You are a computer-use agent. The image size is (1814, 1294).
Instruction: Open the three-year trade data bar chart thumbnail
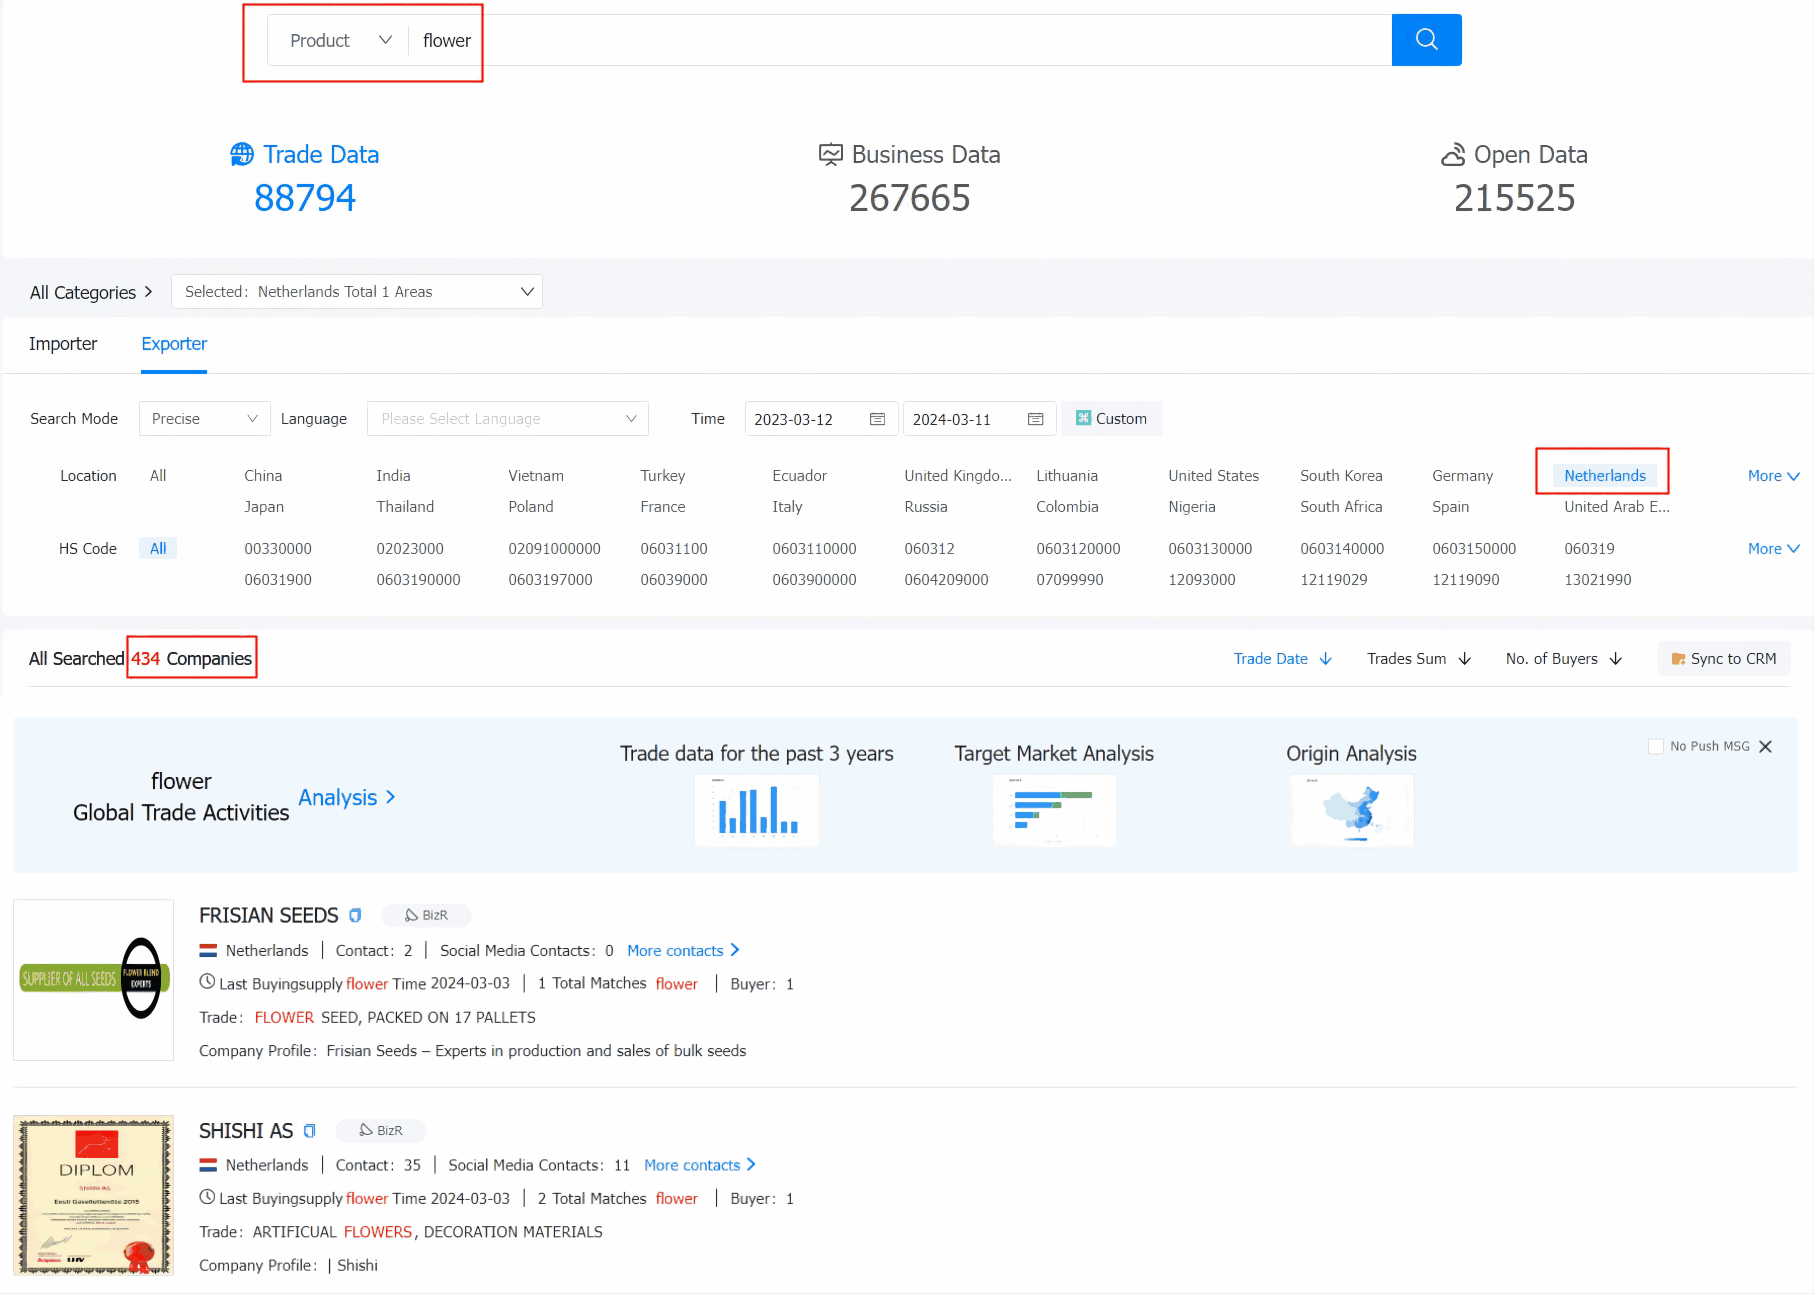[757, 811]
